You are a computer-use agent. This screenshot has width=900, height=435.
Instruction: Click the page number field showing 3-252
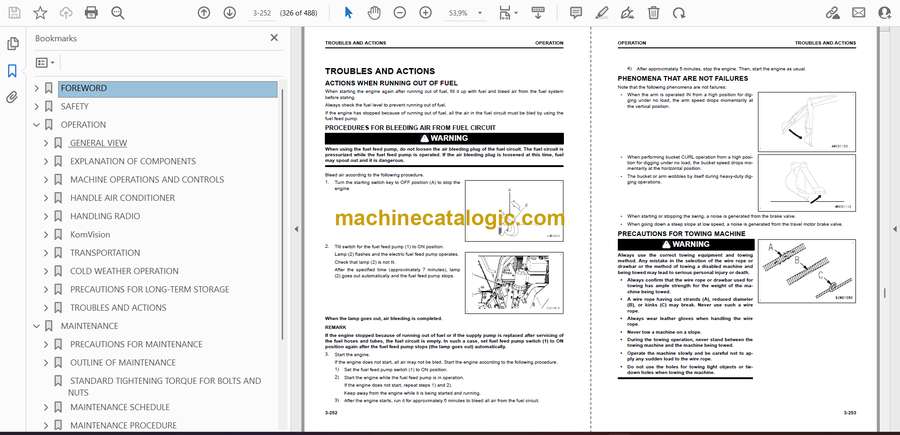tap(261, 13)
